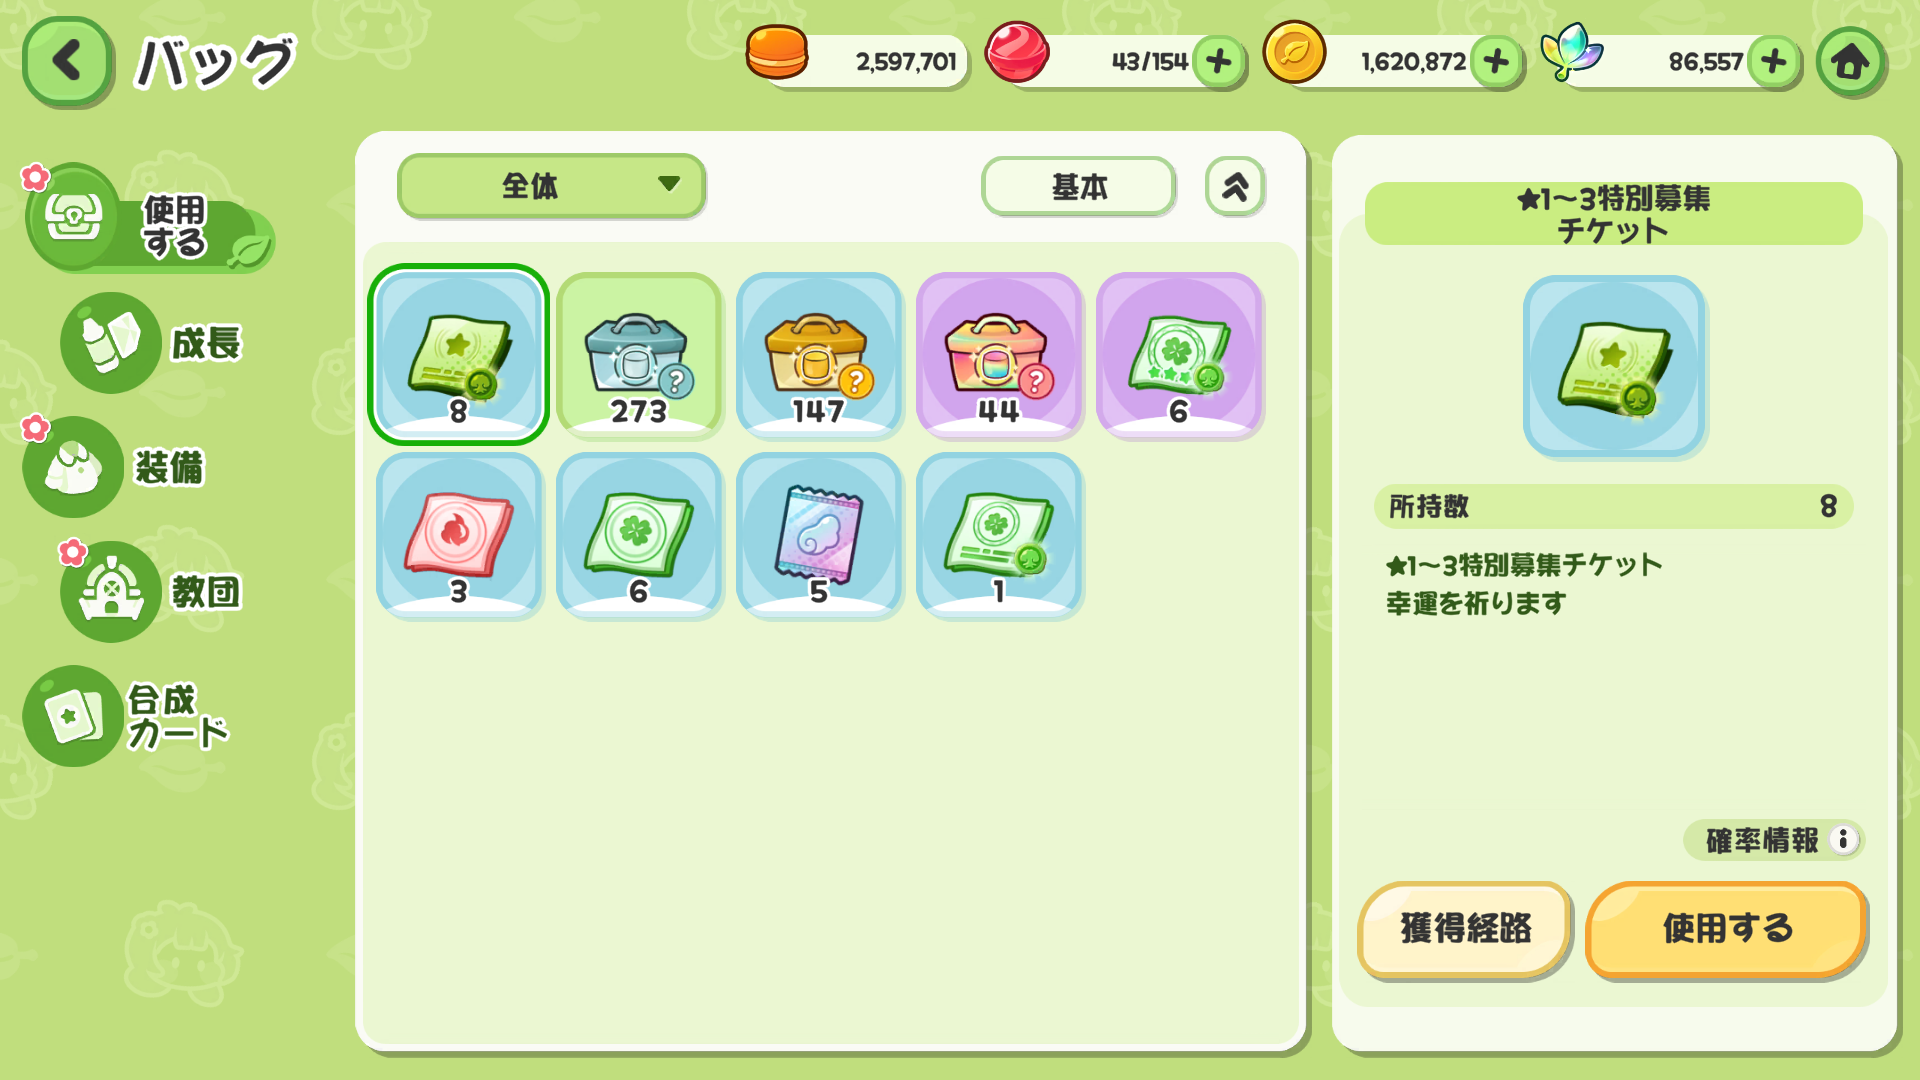Open the 合成カード category tab

pos(127,716)
